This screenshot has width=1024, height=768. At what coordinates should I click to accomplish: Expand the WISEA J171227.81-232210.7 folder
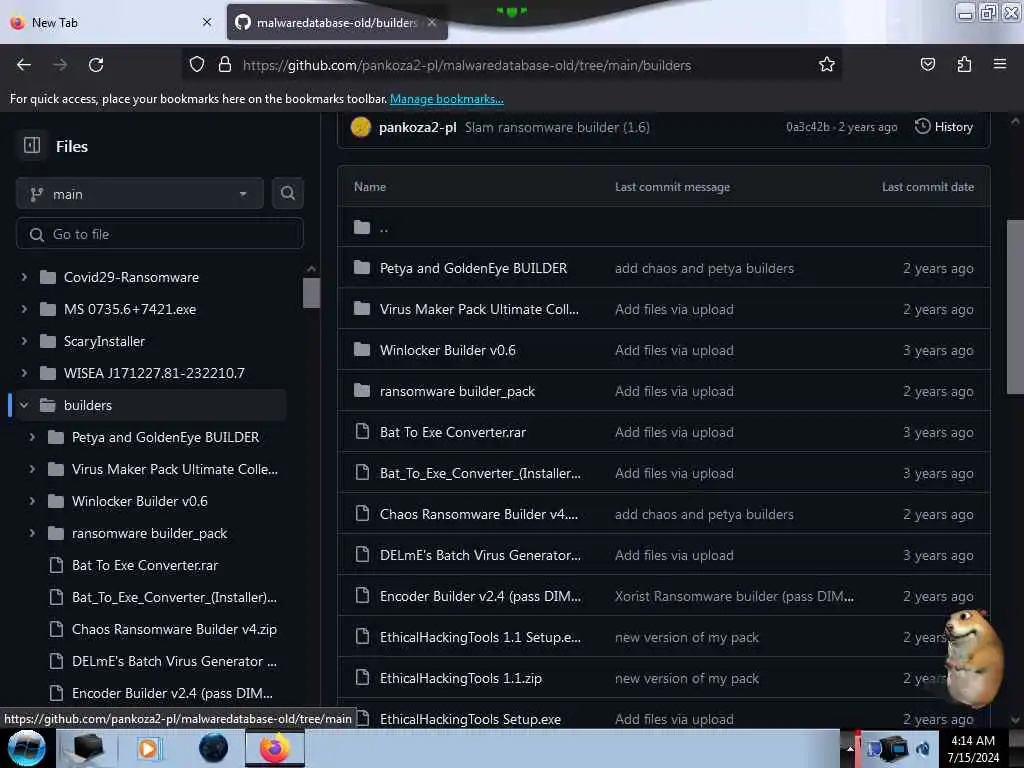point(24,373)
